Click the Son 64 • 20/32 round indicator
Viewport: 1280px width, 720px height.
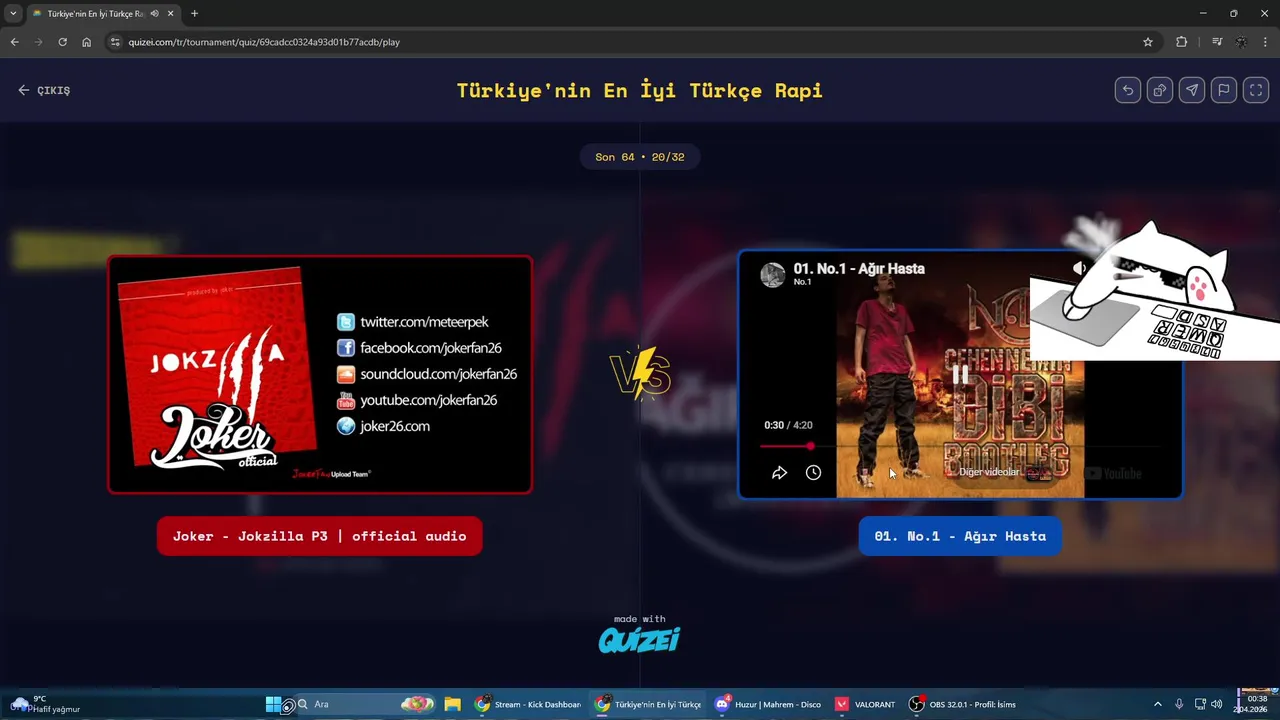[640, 157]
